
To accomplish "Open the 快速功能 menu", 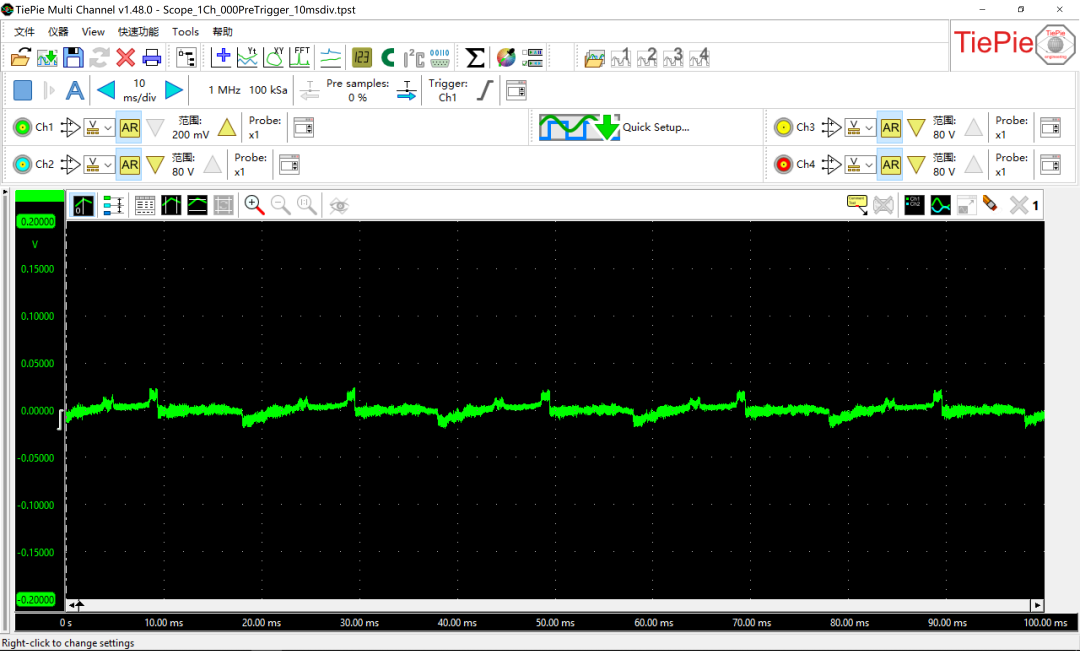I will click(138, 32).
